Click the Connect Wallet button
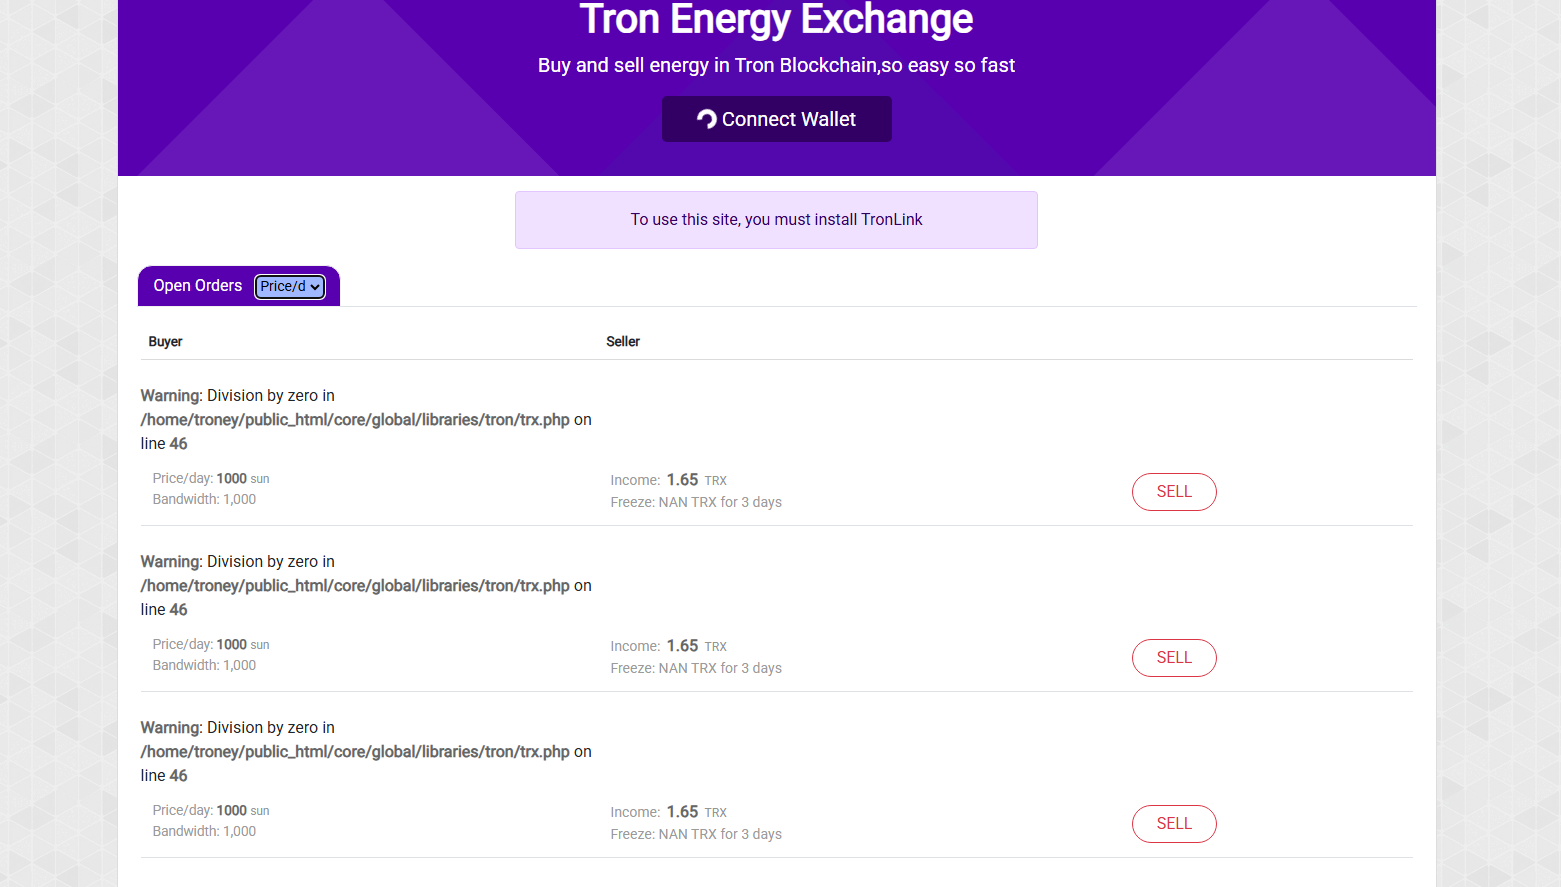The image size is (1561, 887). click(x=776, y=119)
